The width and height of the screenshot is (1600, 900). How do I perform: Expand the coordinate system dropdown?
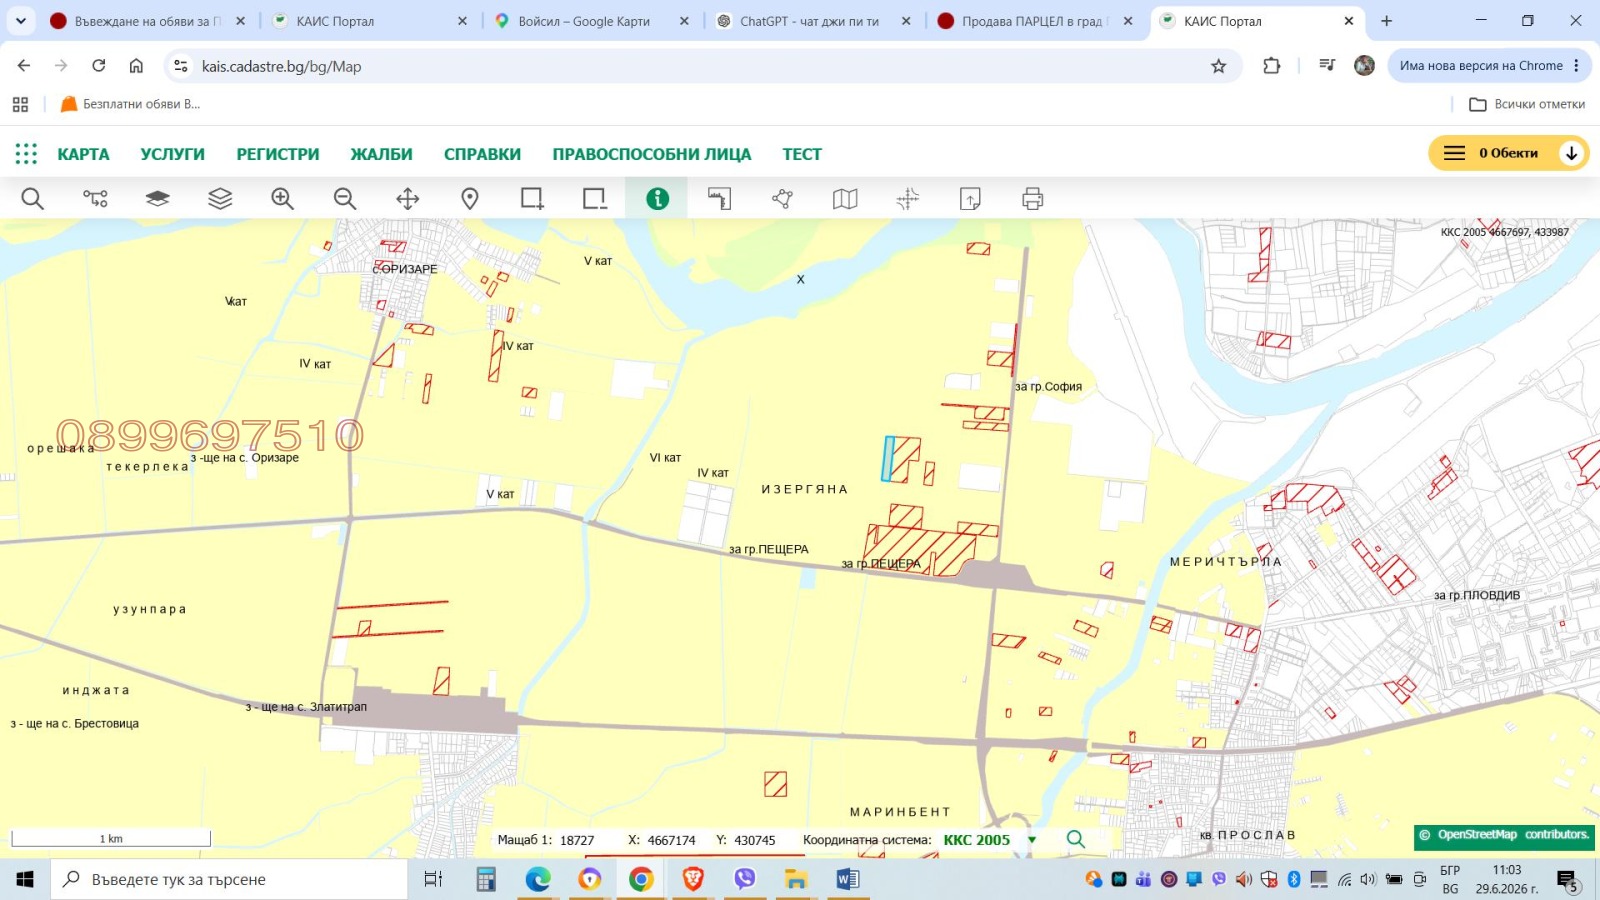coord(1032,840)
